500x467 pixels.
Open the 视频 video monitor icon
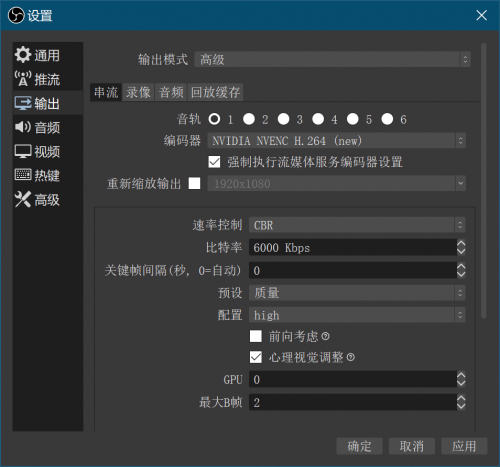[x=23, y=151]
